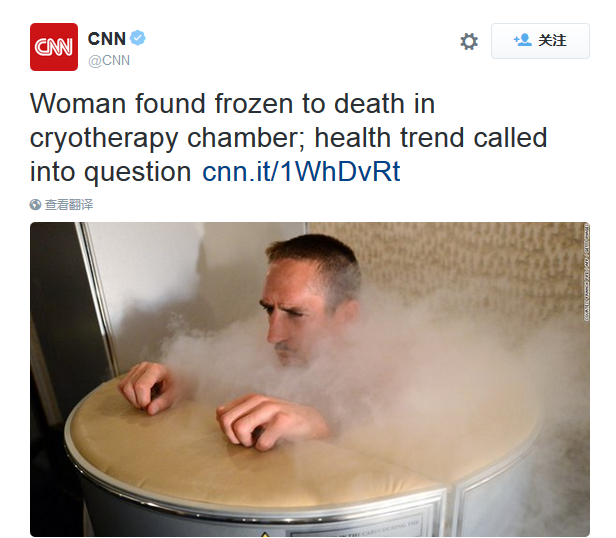The image size is (616, 538).
Task: Click the globe icon beside 查看翻译
Action: click(35, 204)
